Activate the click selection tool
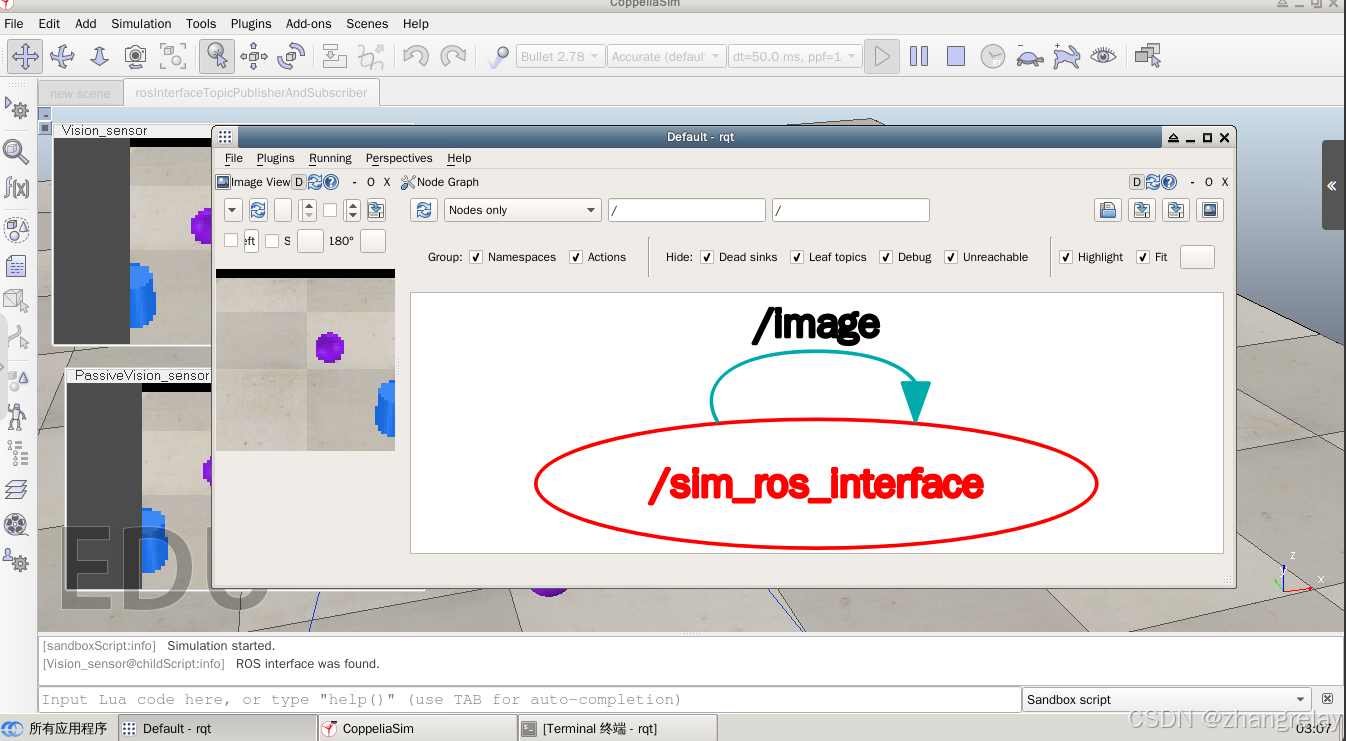1346x741 pixels. [x=217, y=56]
